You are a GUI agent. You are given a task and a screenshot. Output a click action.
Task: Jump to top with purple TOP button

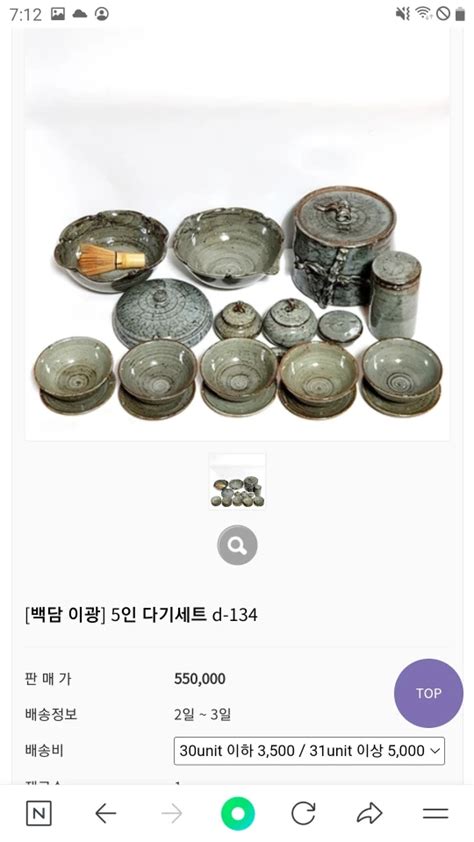(428, 693)
